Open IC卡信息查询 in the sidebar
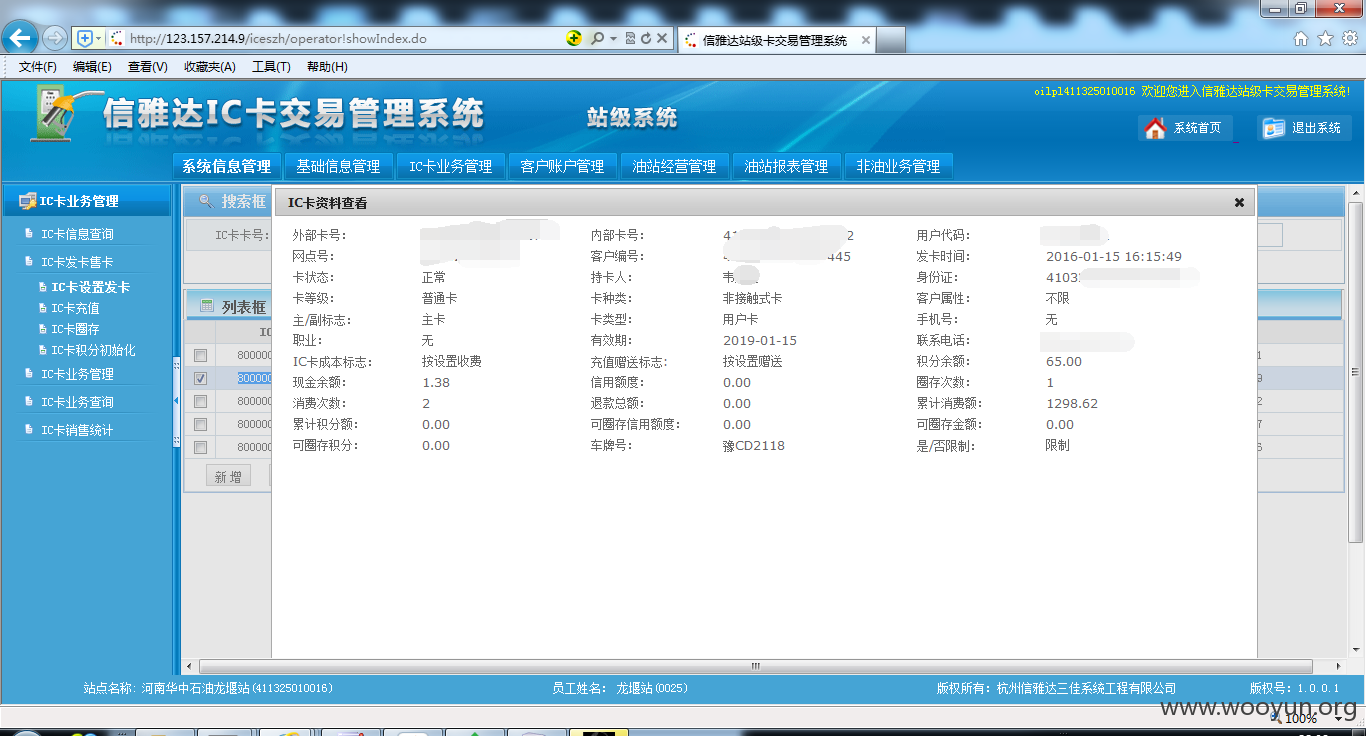Screen dimensions: 1366x736 [x=77, y=234]
